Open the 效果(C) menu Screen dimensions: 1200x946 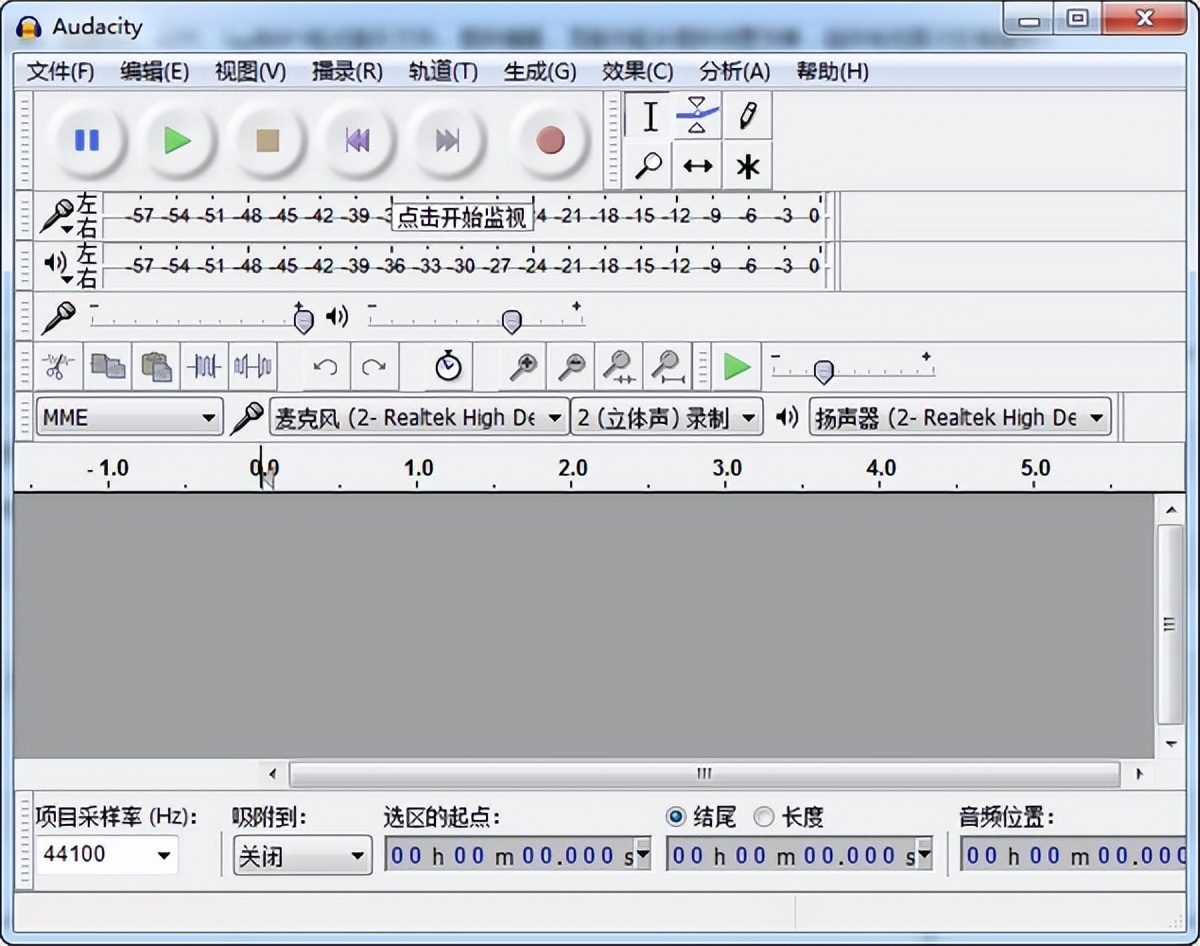coord(637,71)
